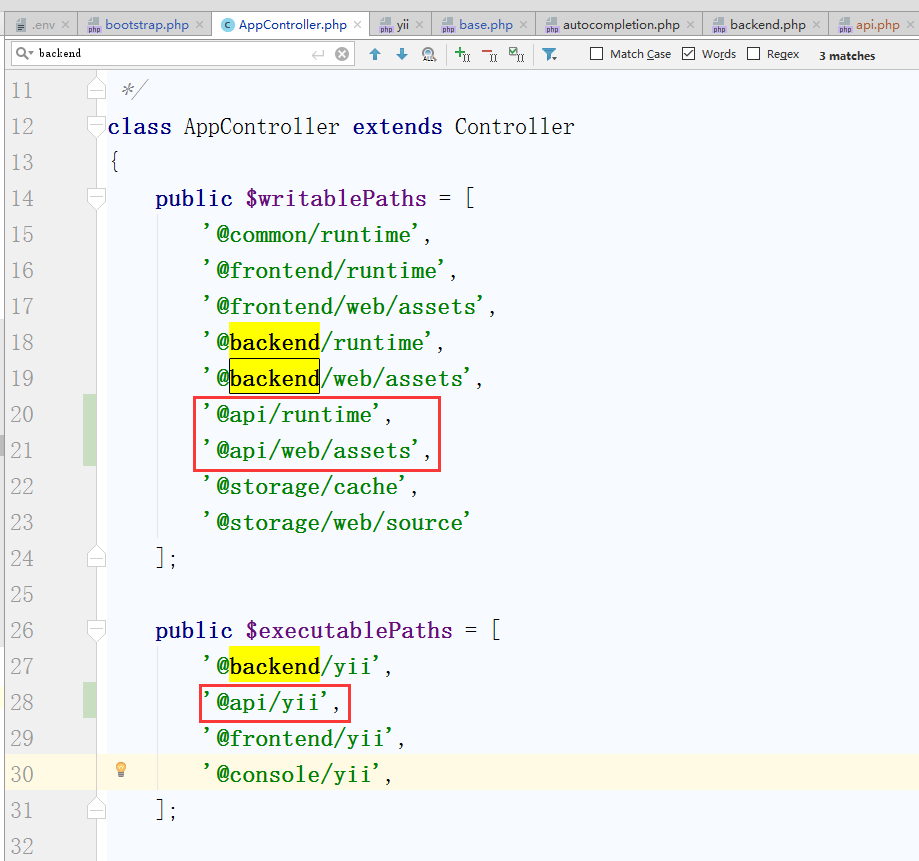Enable the Match Case checkbox
This screenshot has height=861, width=919.
point(597,54)
